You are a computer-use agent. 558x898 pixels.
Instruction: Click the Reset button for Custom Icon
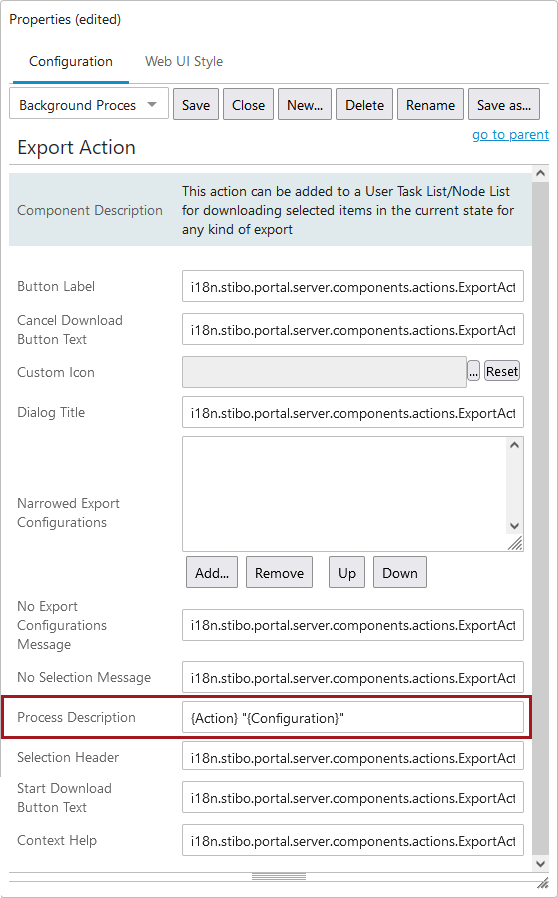[x=502, y=371]
